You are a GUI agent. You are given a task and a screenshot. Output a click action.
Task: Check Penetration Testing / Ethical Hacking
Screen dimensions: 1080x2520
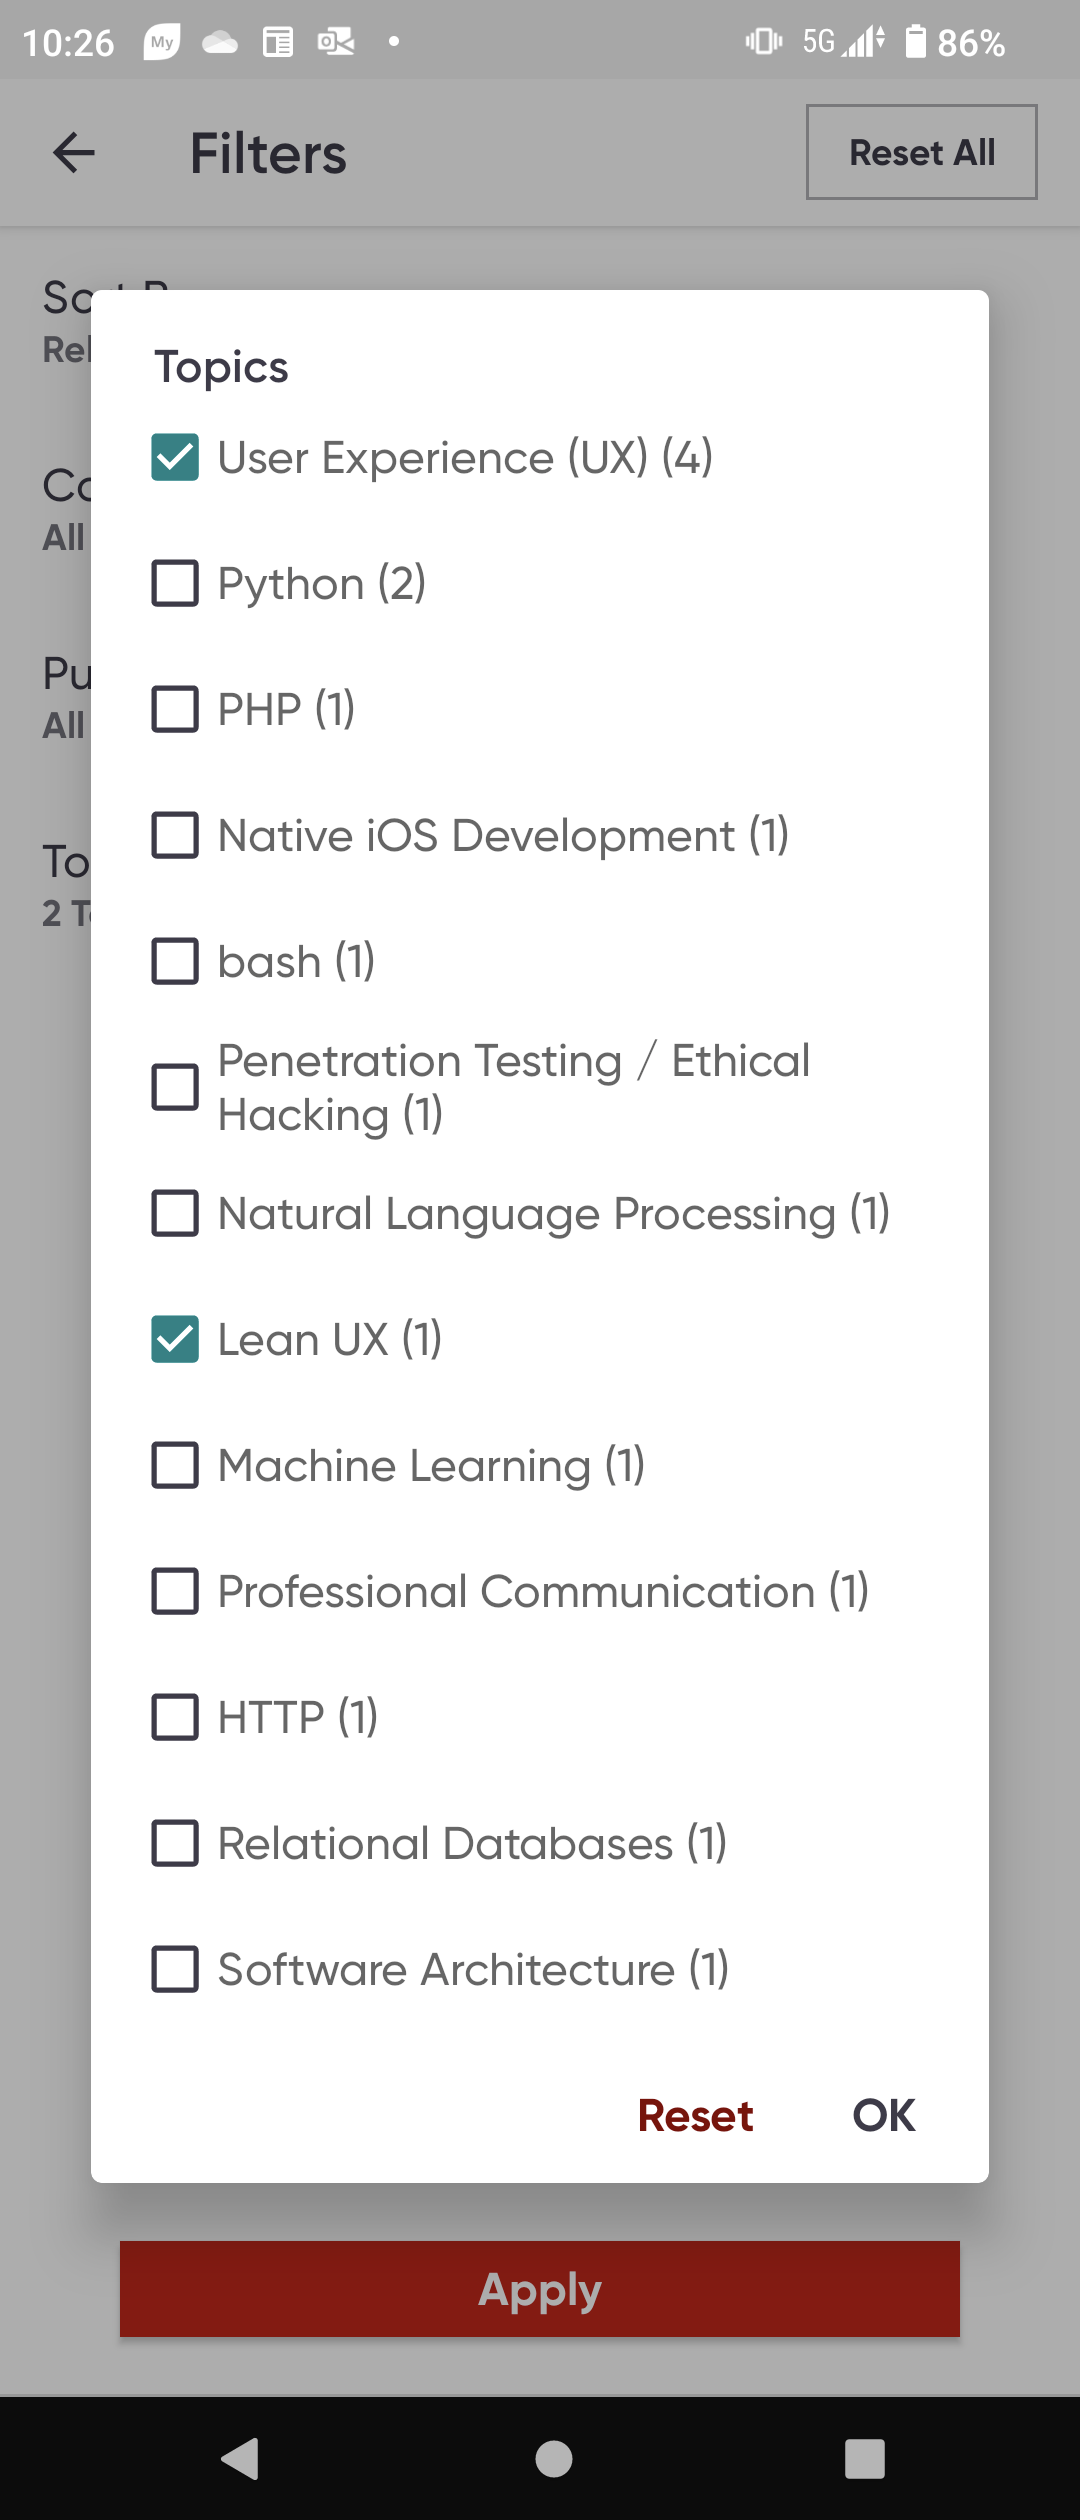point(175,1087)
